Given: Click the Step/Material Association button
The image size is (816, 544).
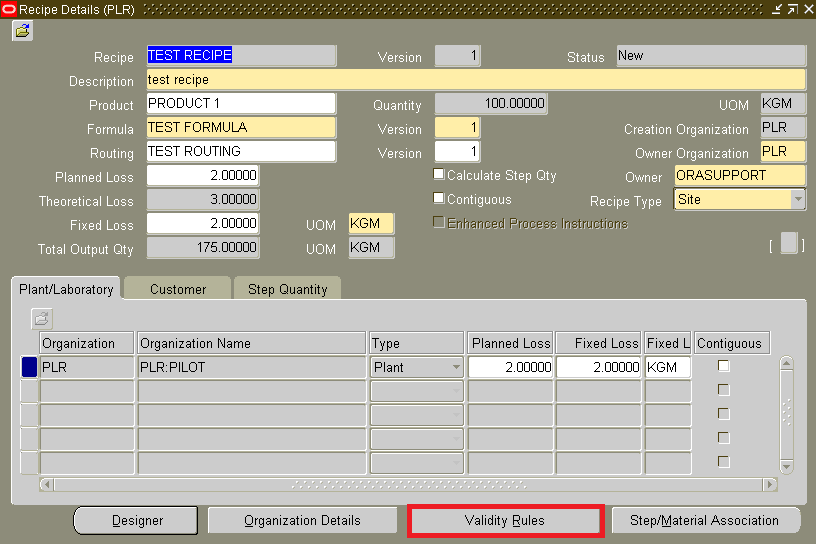Looking at the screenshot, I should [705, 521].
